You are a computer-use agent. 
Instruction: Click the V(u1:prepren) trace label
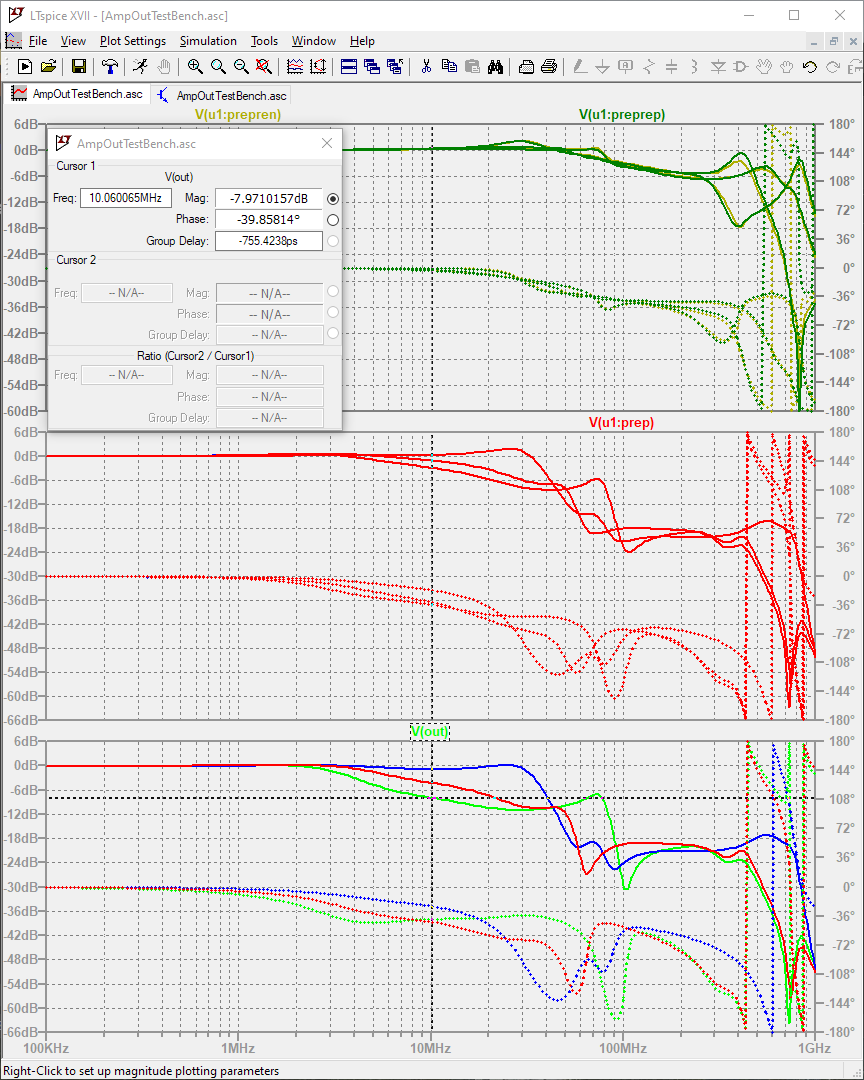pyautogui.click(x=238, y=114)
